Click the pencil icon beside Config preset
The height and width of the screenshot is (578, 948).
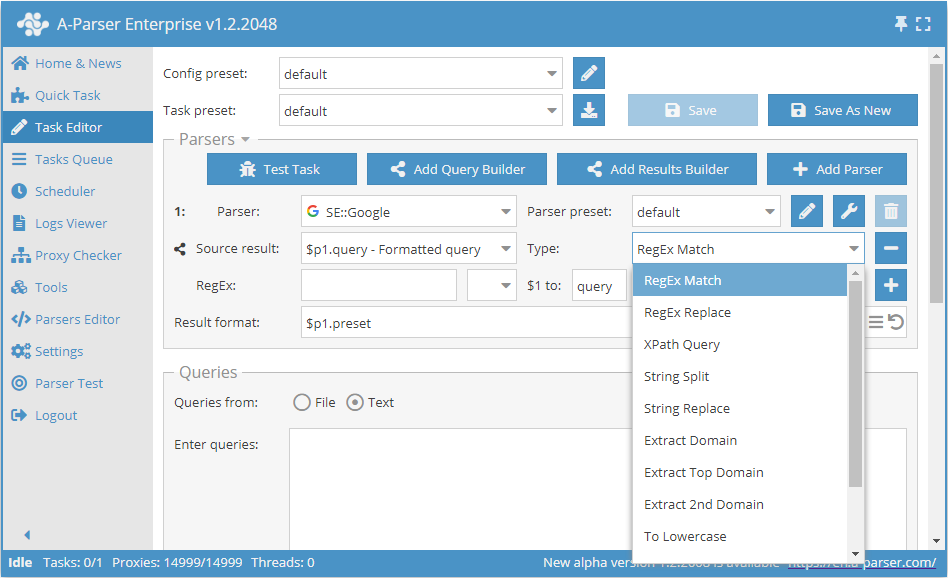click(x=589, y=73)
